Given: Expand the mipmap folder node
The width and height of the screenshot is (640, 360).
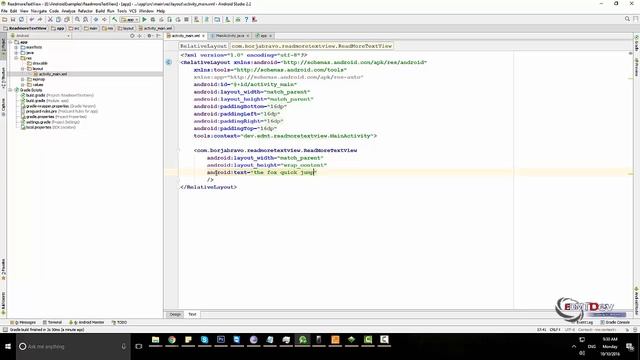Looking at the screenshot, I should point(23,79).
